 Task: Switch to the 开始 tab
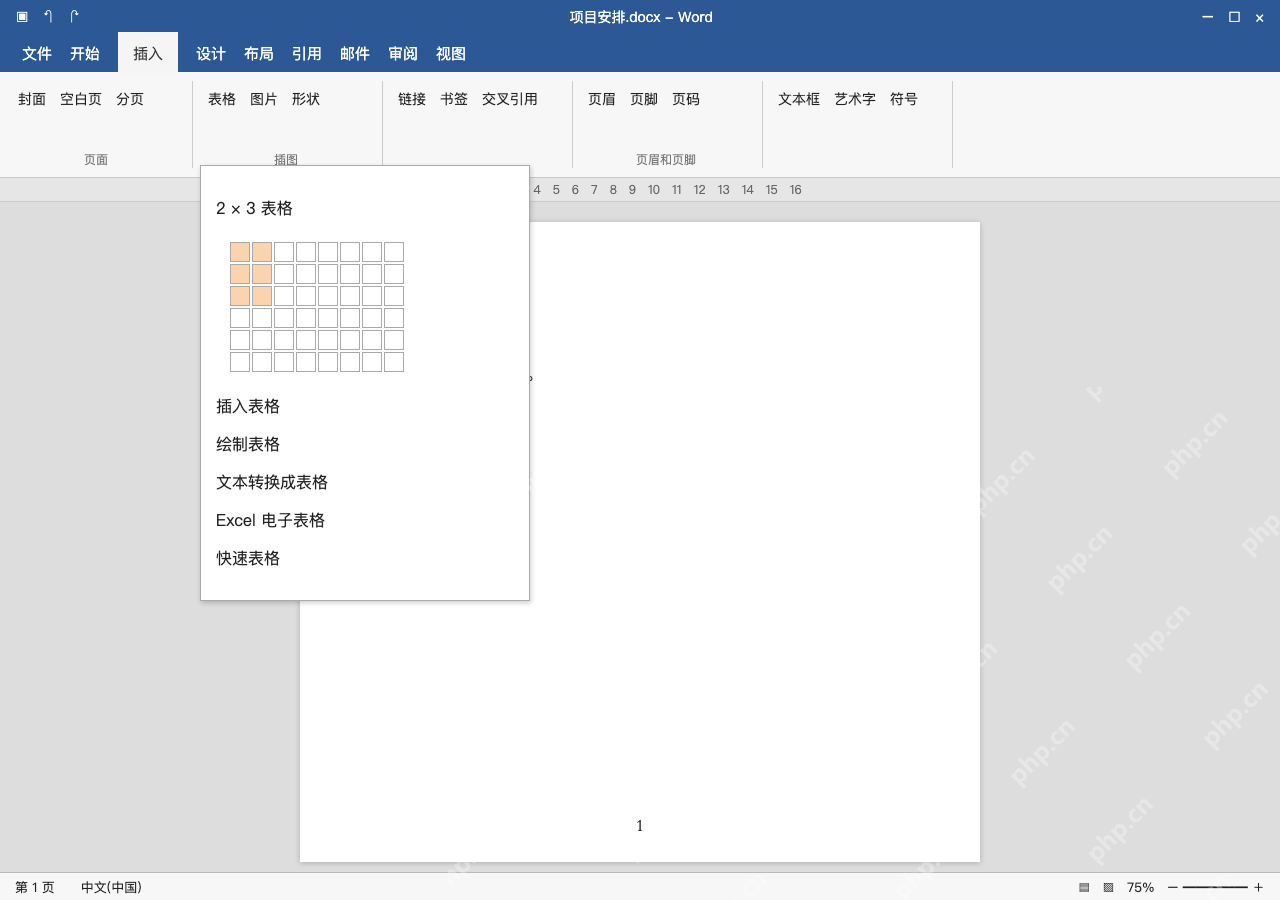click(85, 54)
